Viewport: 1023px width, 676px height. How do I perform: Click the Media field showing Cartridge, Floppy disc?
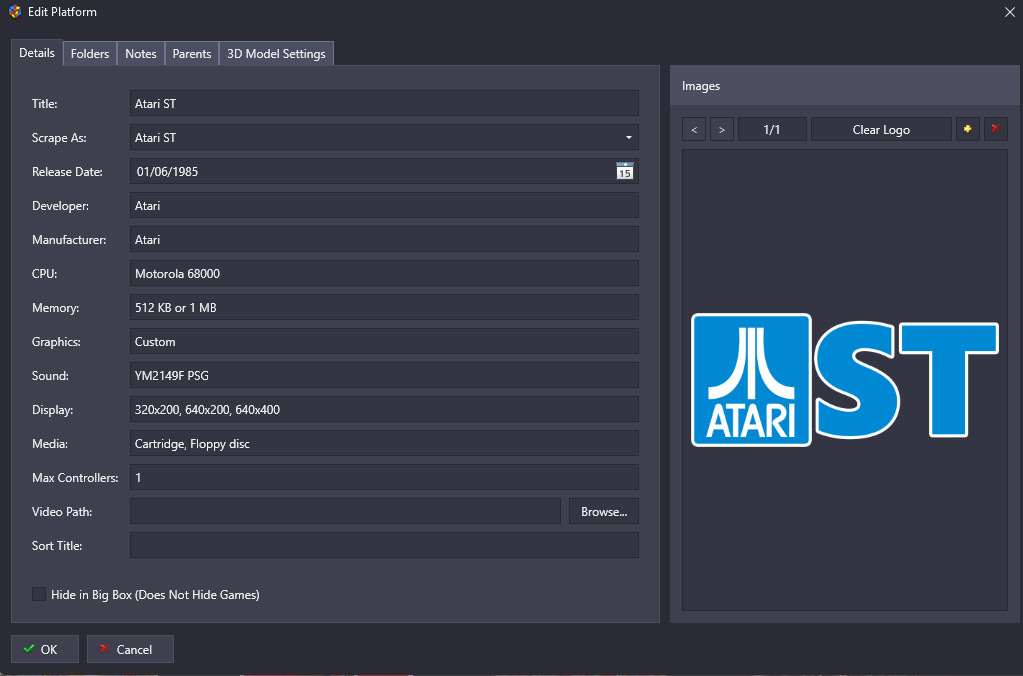click(x=384, y=444)
